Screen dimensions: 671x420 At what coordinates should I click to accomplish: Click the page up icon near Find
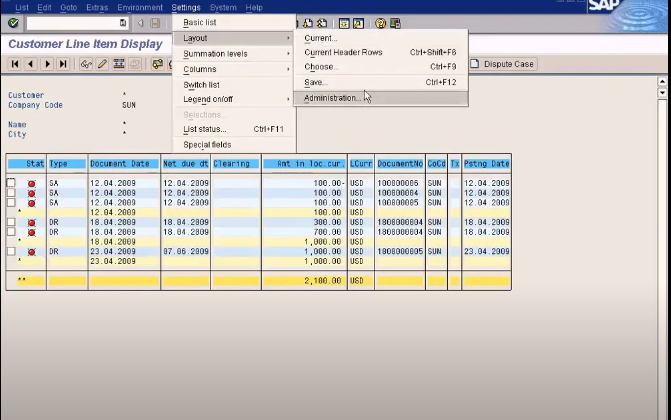click(308, 23)
